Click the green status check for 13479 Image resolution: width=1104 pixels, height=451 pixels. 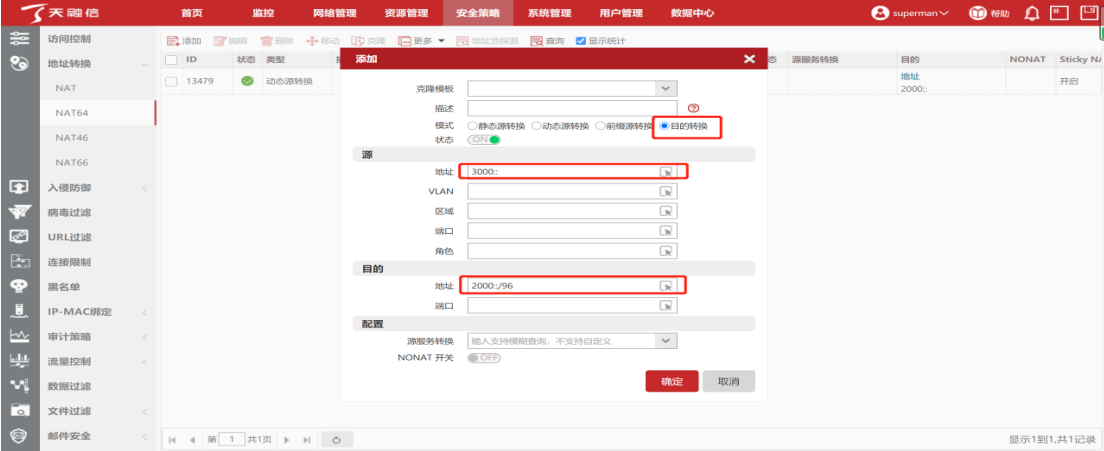[x=246, y=81]
